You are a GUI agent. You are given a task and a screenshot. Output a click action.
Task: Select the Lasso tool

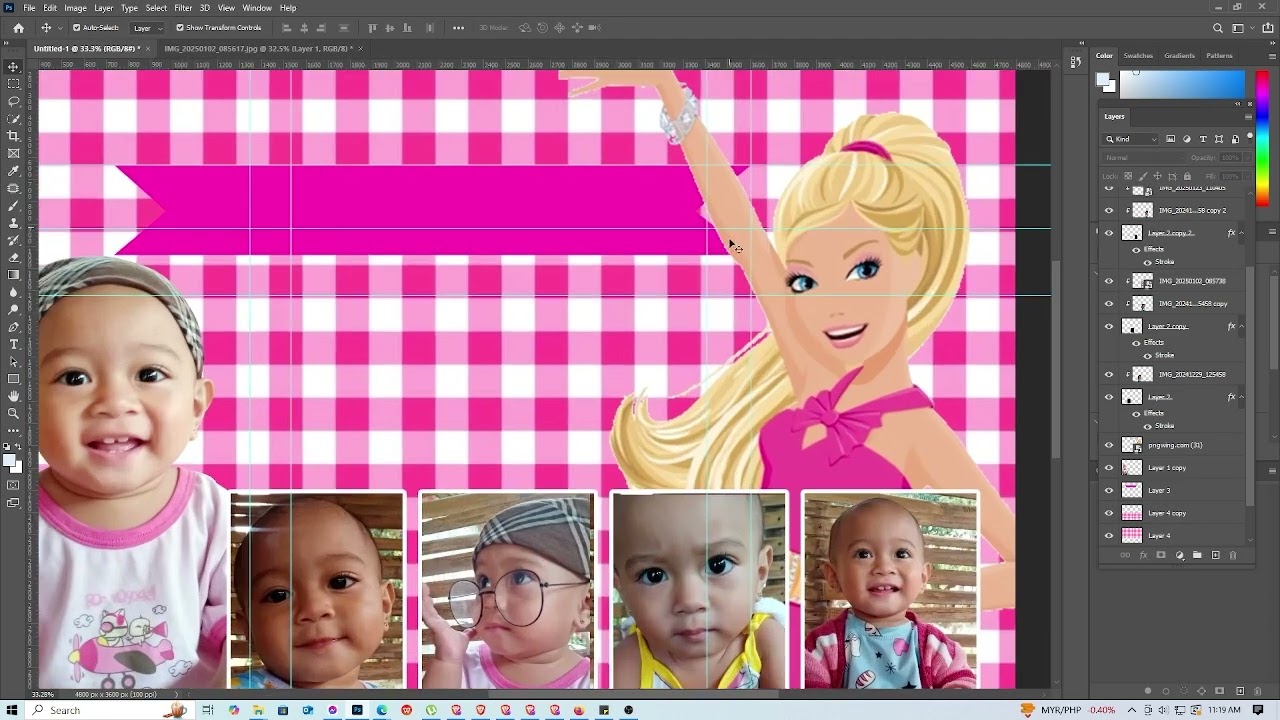pos(13,102)
